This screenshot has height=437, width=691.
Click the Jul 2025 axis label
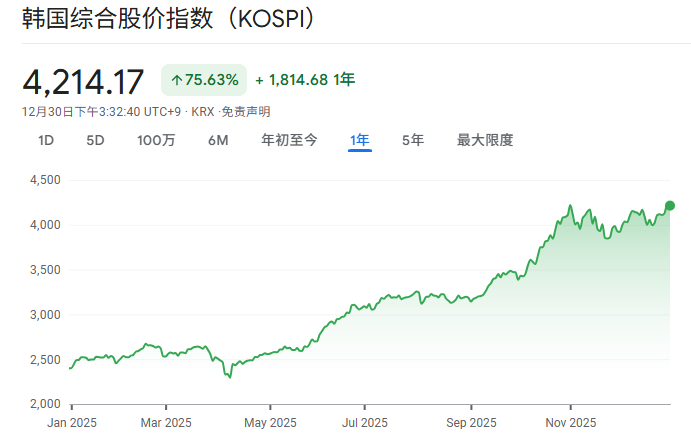[365, 423]
